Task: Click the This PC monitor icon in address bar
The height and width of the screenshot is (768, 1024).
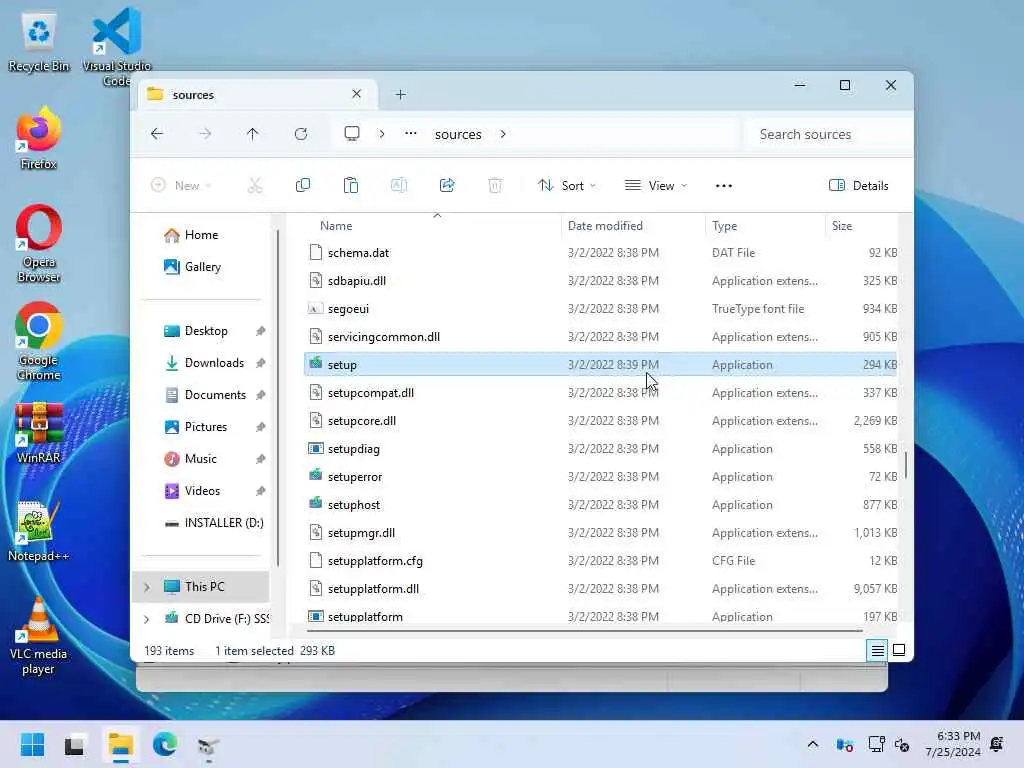Action: 352,134
